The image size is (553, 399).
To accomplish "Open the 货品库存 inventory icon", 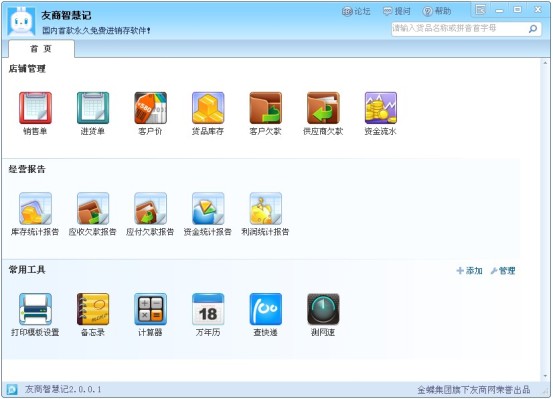I will click(208, 108).
